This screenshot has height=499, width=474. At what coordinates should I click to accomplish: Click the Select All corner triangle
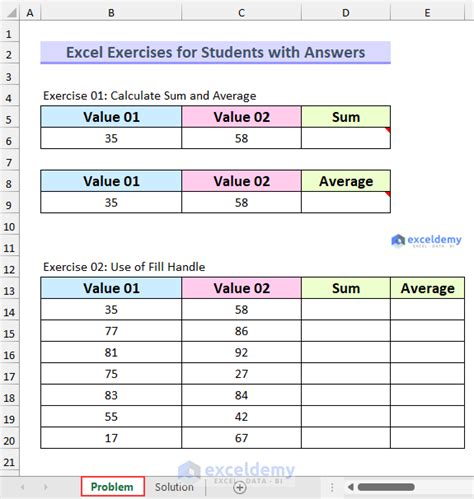[x=12, y=13]
